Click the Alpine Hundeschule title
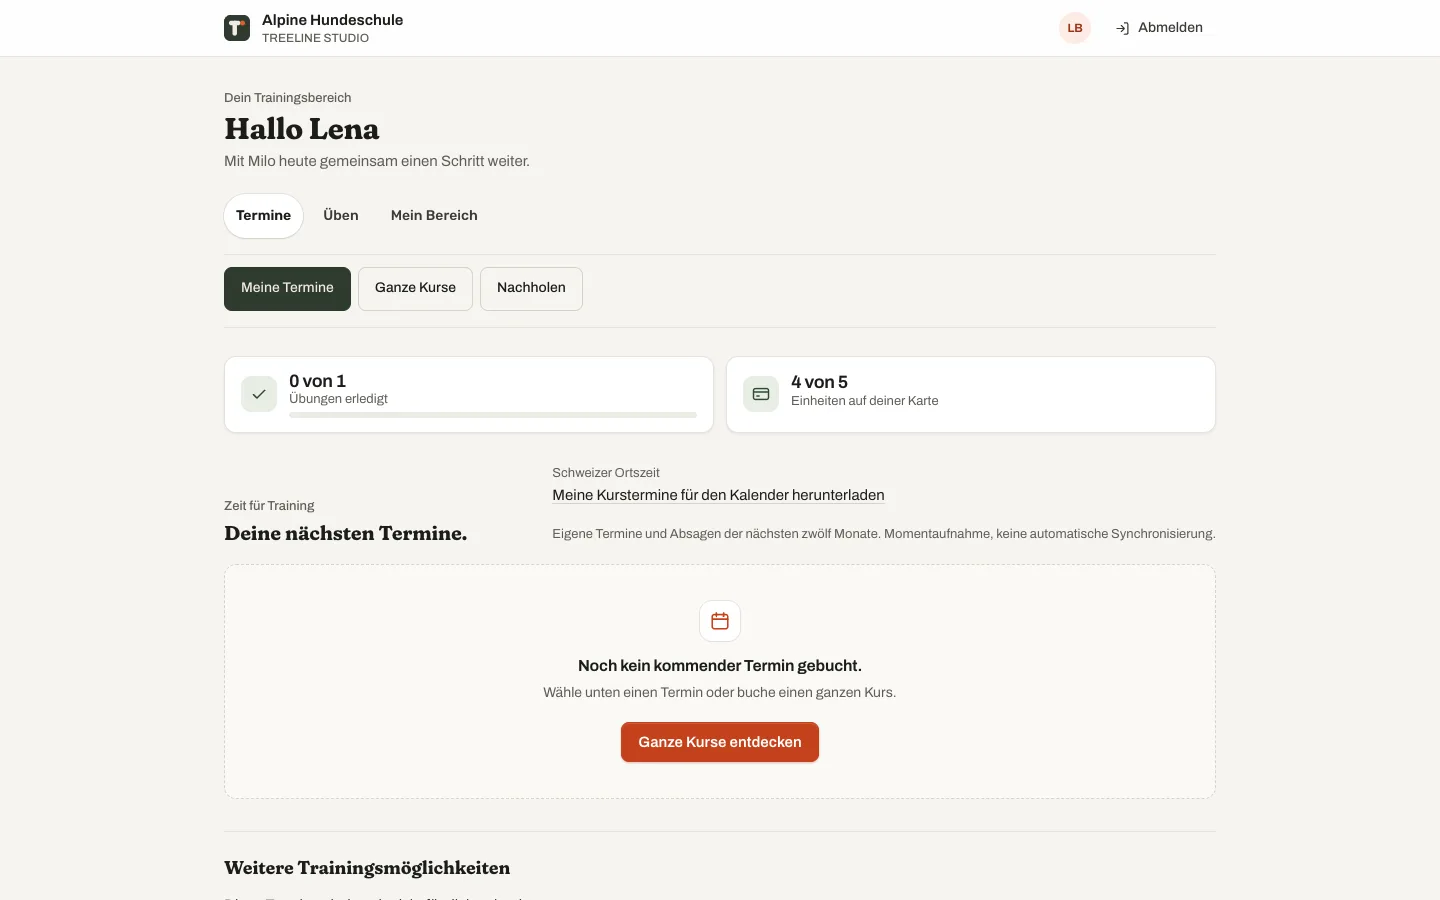The height and width of the screenshot is (900, 1440). pyautogui.click(x=332, y=20)
